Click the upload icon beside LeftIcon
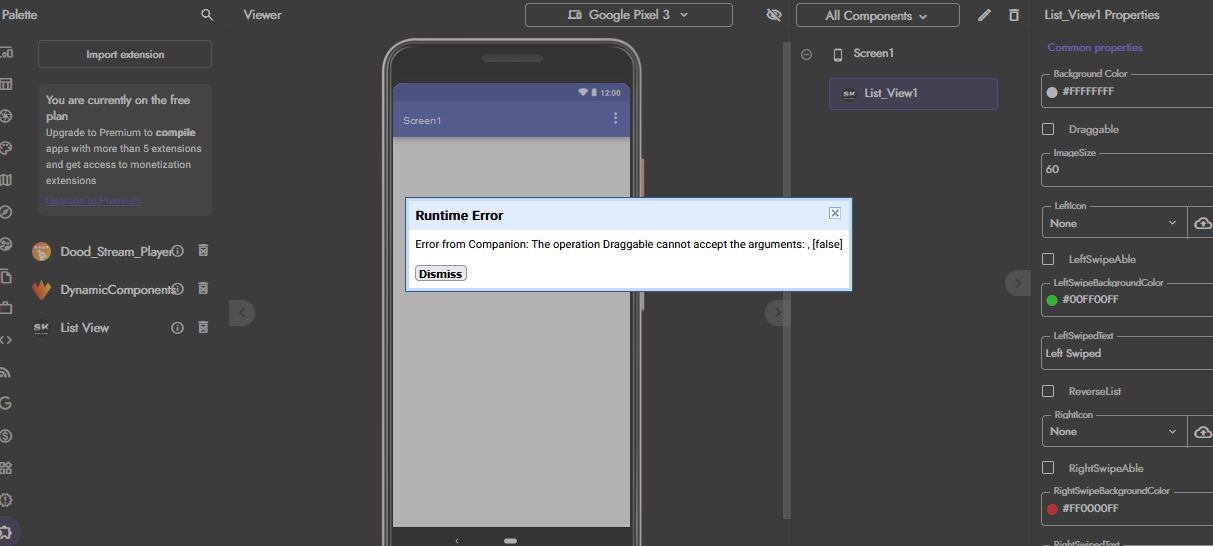The image size is (1213, 546). click(x=1202, y=223)
